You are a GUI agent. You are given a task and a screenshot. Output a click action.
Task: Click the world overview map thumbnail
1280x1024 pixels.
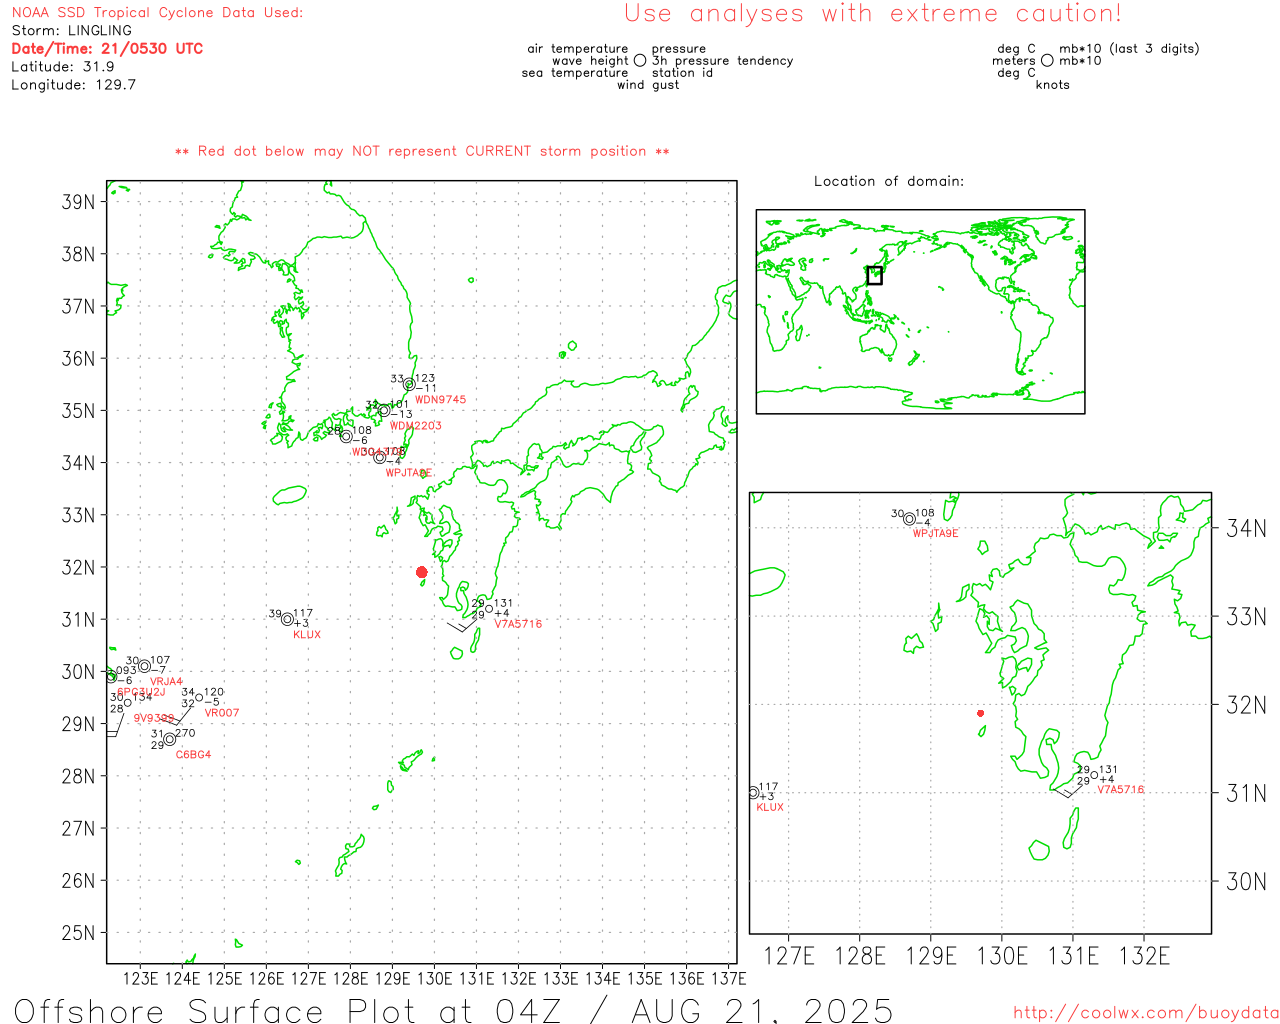920,312
